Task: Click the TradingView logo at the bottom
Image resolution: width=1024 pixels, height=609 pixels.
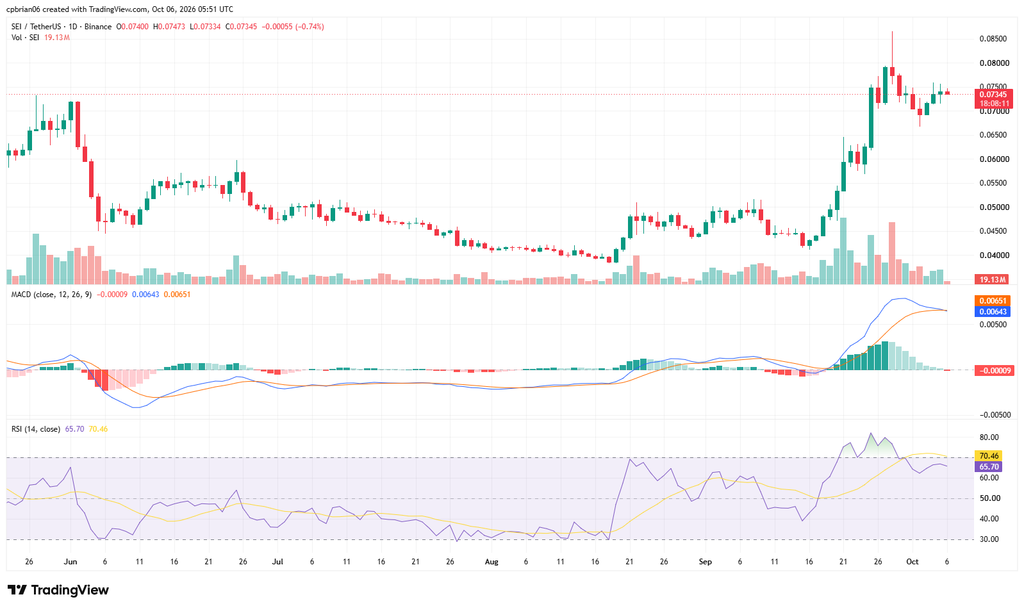Action: [x=58, y=590]
